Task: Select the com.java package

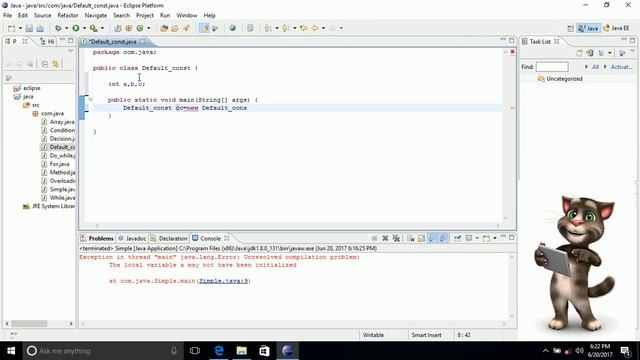Action: click(x=48, y=113)
